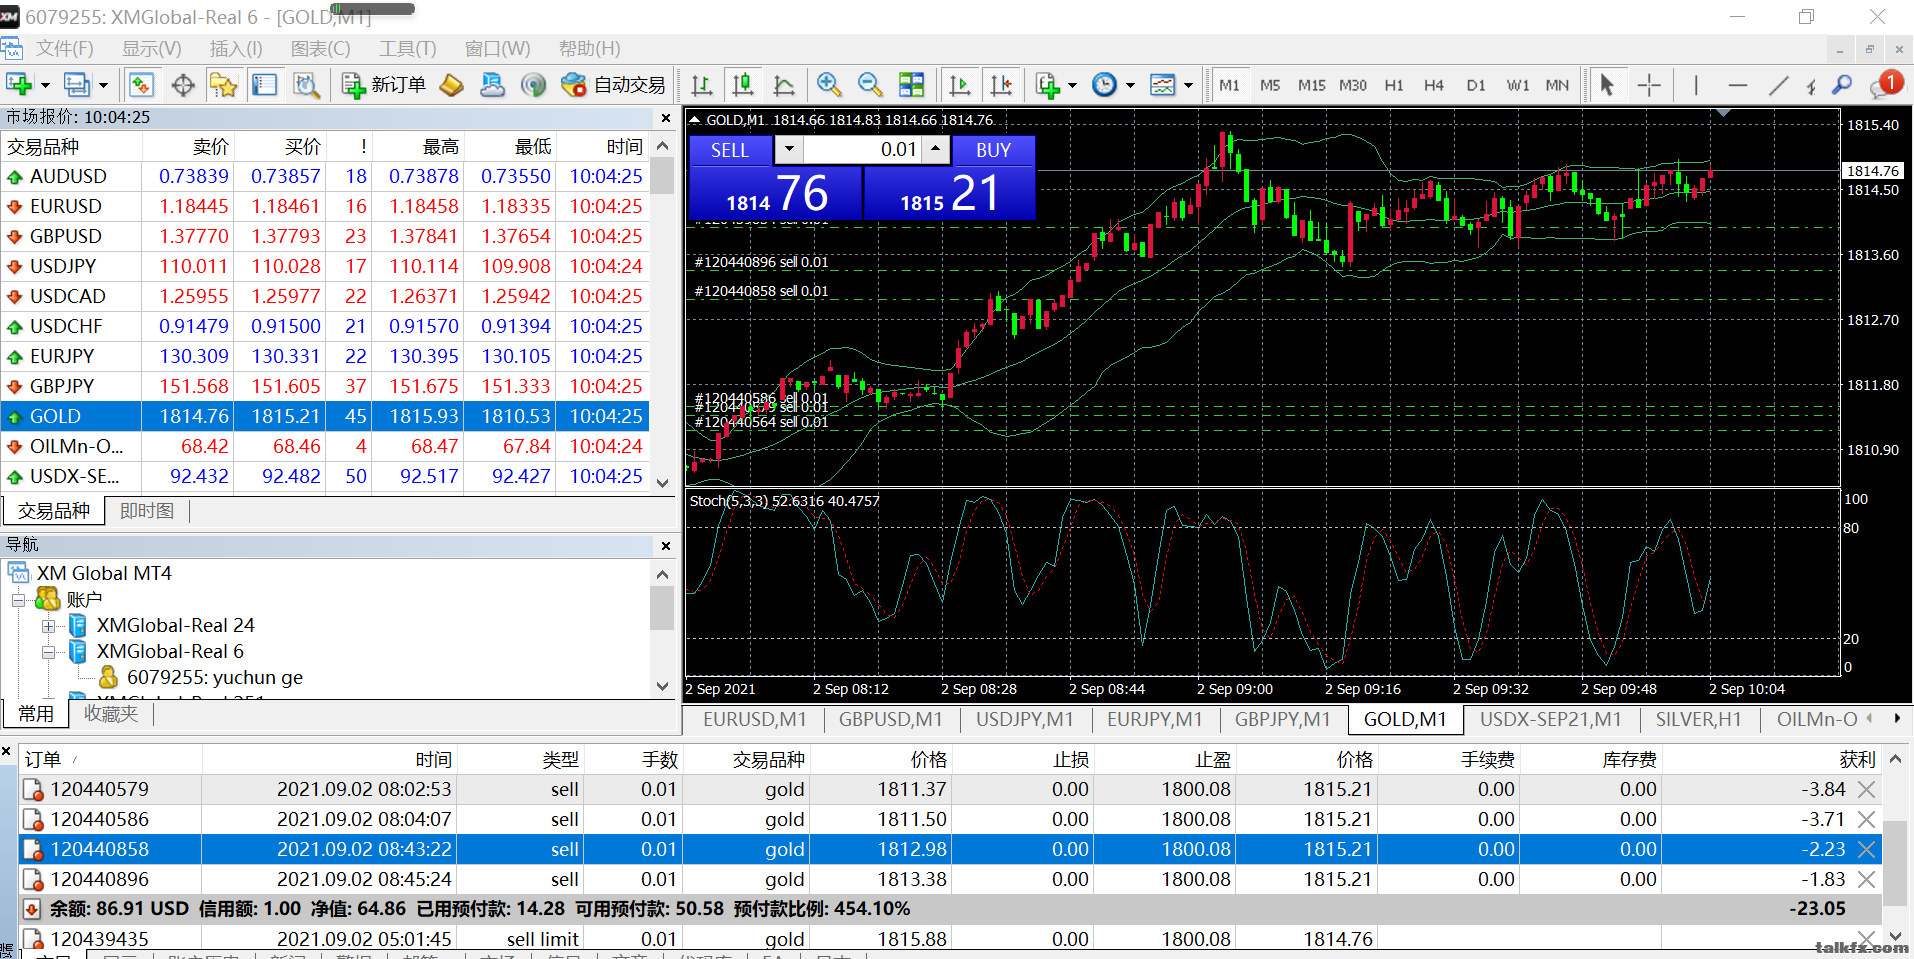Viewport: 1914px width, 959px height.
Task: Increase lot volume with the up arrow
Action: coord(935,149)
